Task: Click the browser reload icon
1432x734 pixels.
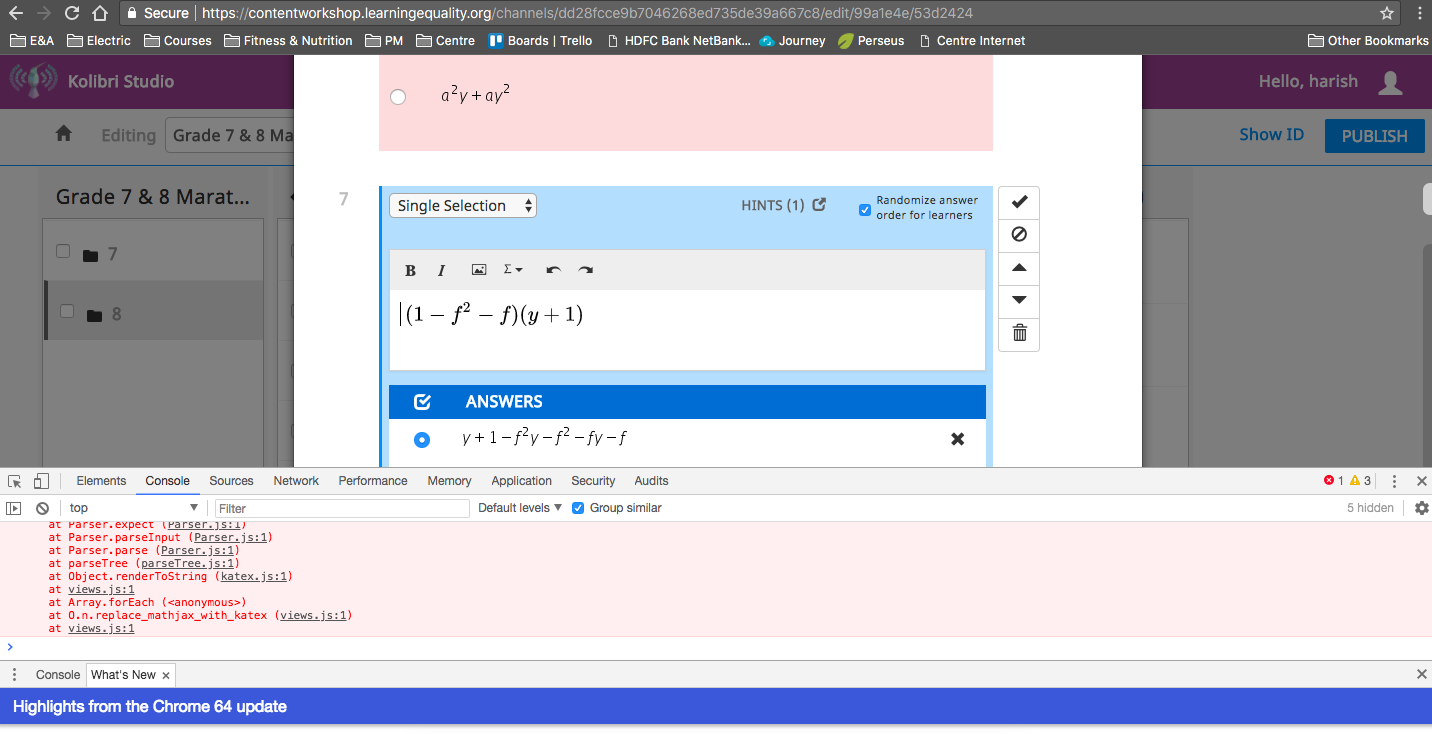Action: click(71, 13)
